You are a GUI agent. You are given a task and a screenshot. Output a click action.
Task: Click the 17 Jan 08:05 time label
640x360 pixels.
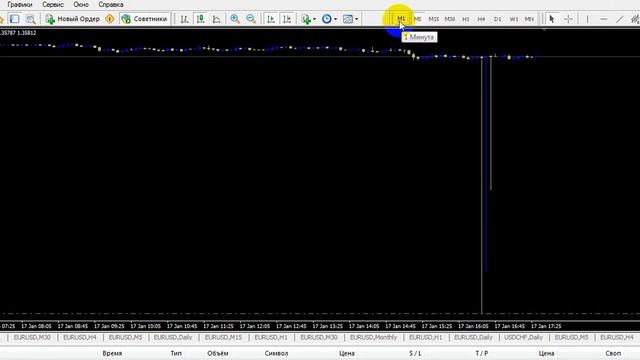coord(36,327)
